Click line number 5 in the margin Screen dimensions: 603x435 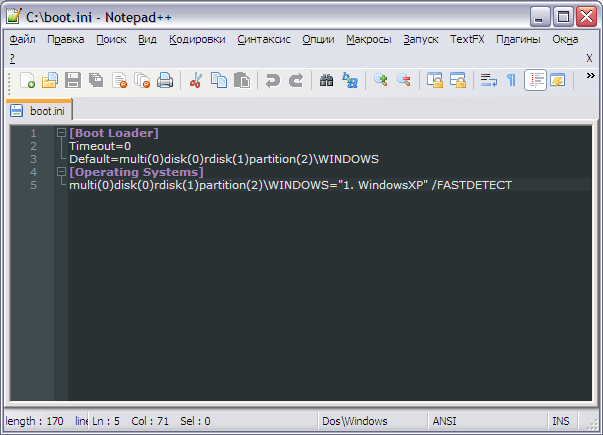[x=33, y=185]
